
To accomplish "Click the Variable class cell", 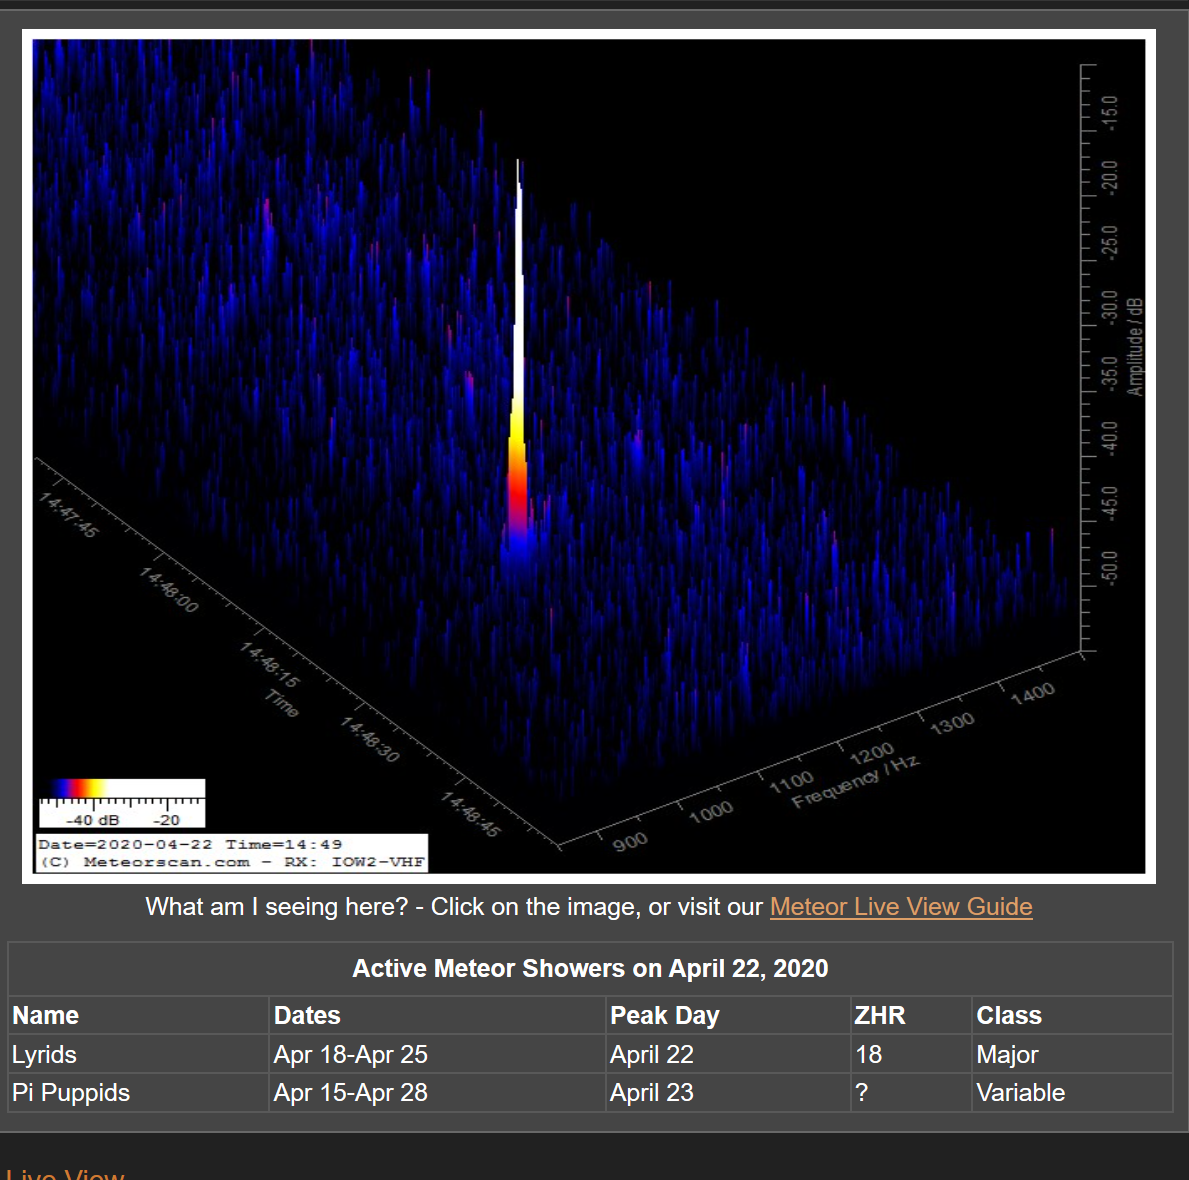I will click(1020, 1092).
